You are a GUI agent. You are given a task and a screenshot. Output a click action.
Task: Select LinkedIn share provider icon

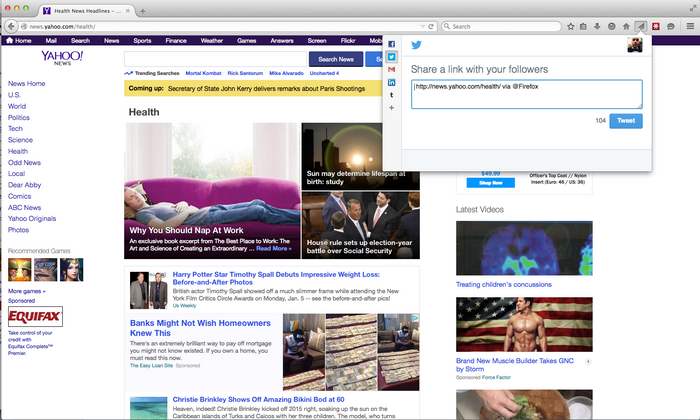click(x=392, y=82)
